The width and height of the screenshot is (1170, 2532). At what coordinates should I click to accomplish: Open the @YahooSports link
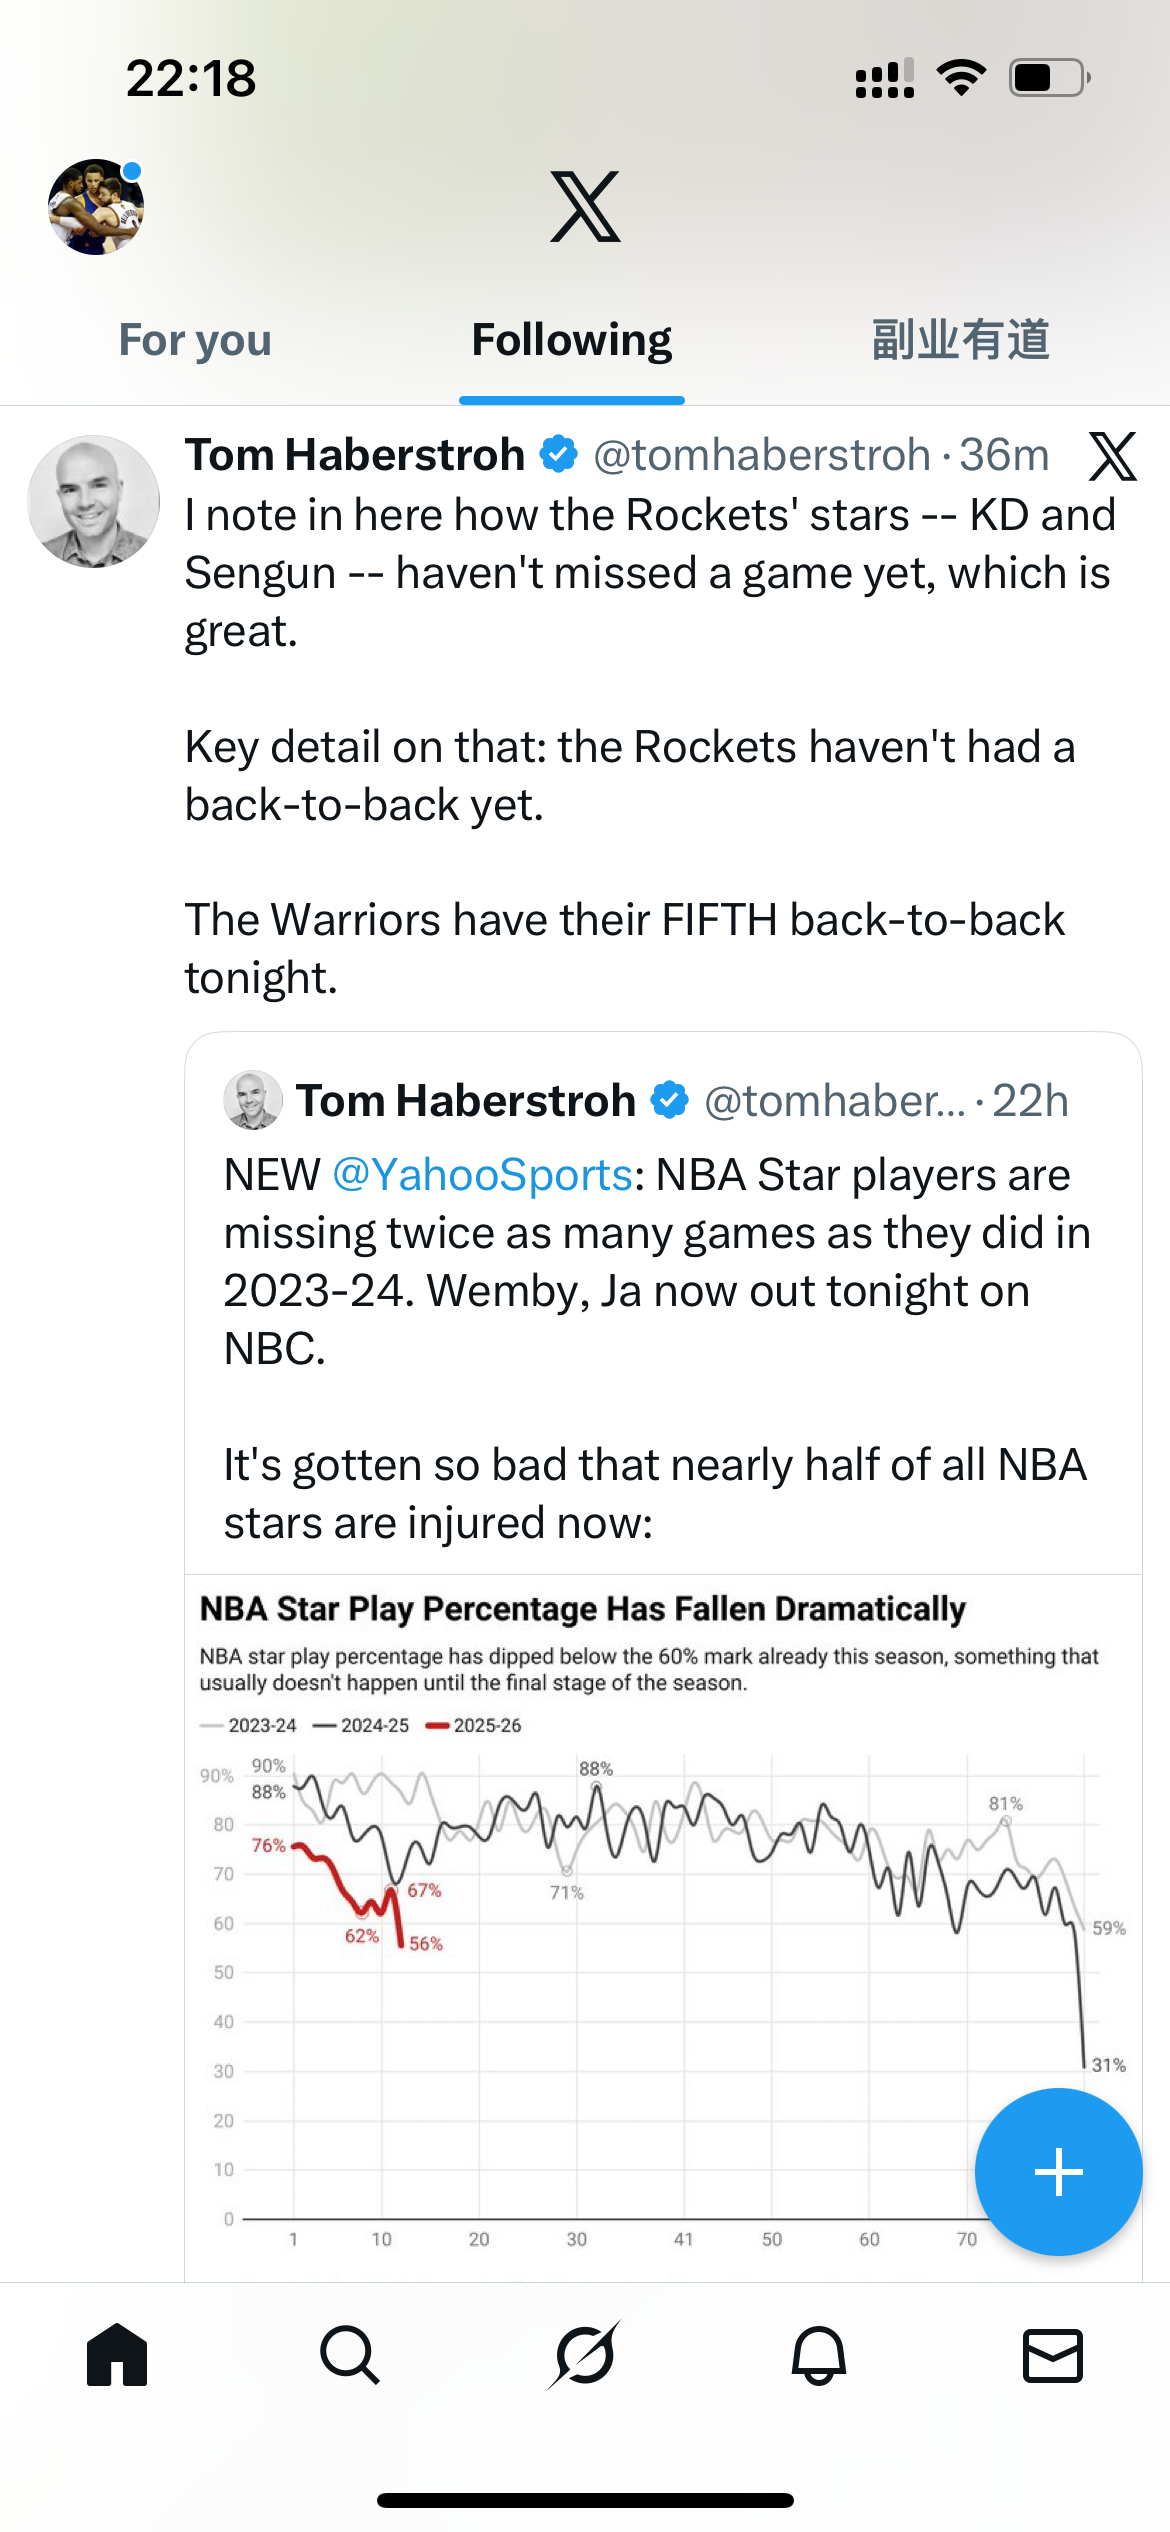coord(481,1175)
